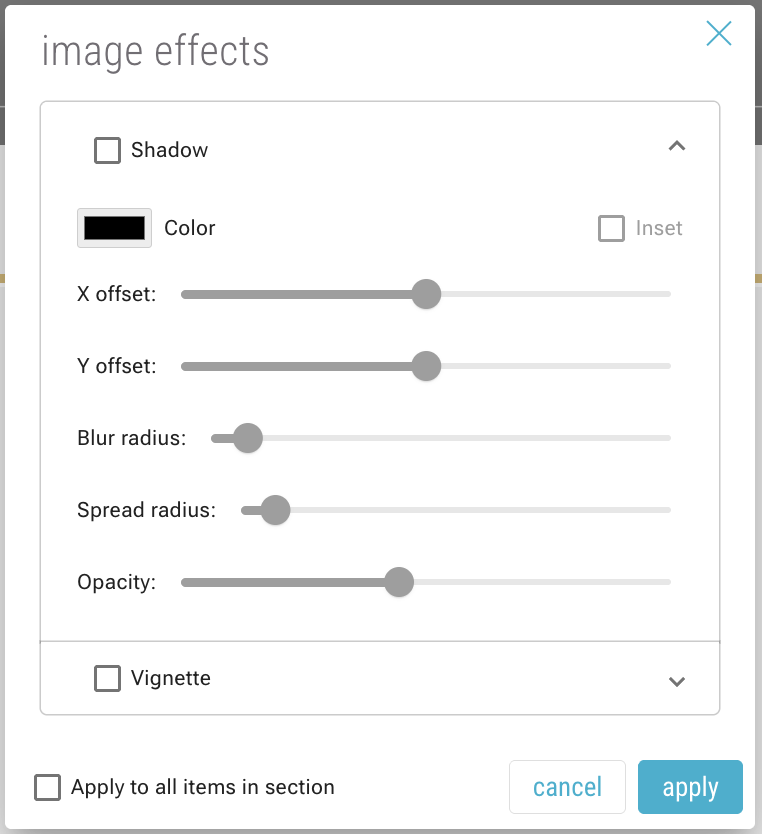Expand the Vignette section chevron
The width and height of the screenshot is (762, 834).
click(x=677, y=681)
